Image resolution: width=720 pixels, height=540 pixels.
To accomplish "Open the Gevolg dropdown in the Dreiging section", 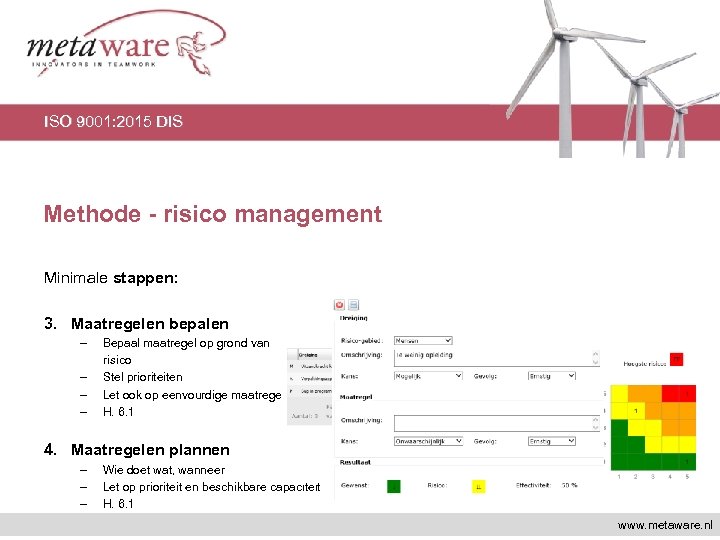I will 551,376.
